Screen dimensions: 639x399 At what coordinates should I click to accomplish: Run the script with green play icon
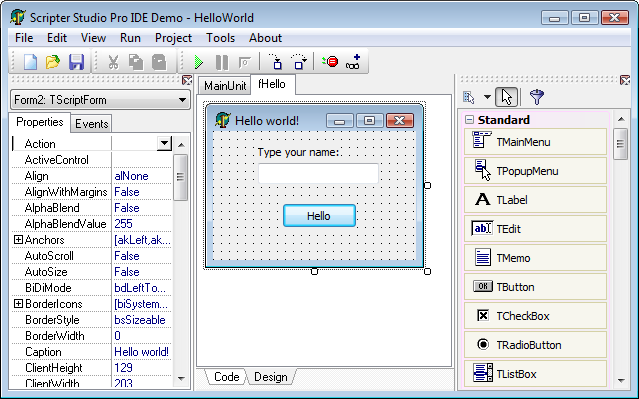tap(198, 62)
